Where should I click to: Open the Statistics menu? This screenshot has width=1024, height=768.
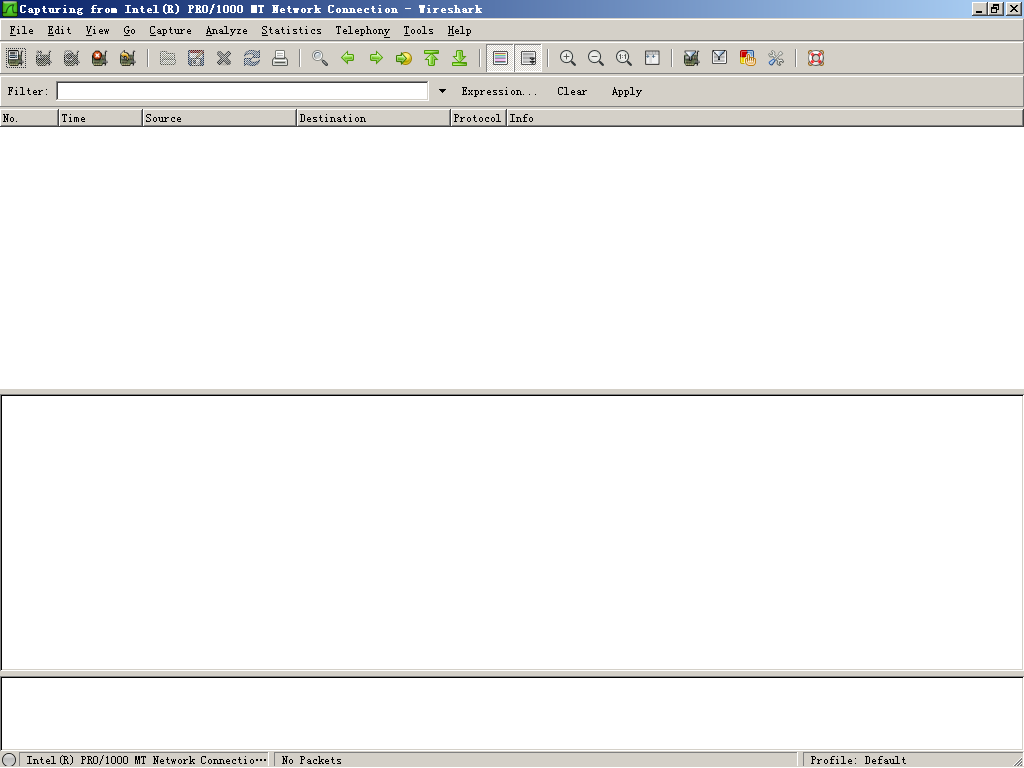pos(291,31)
